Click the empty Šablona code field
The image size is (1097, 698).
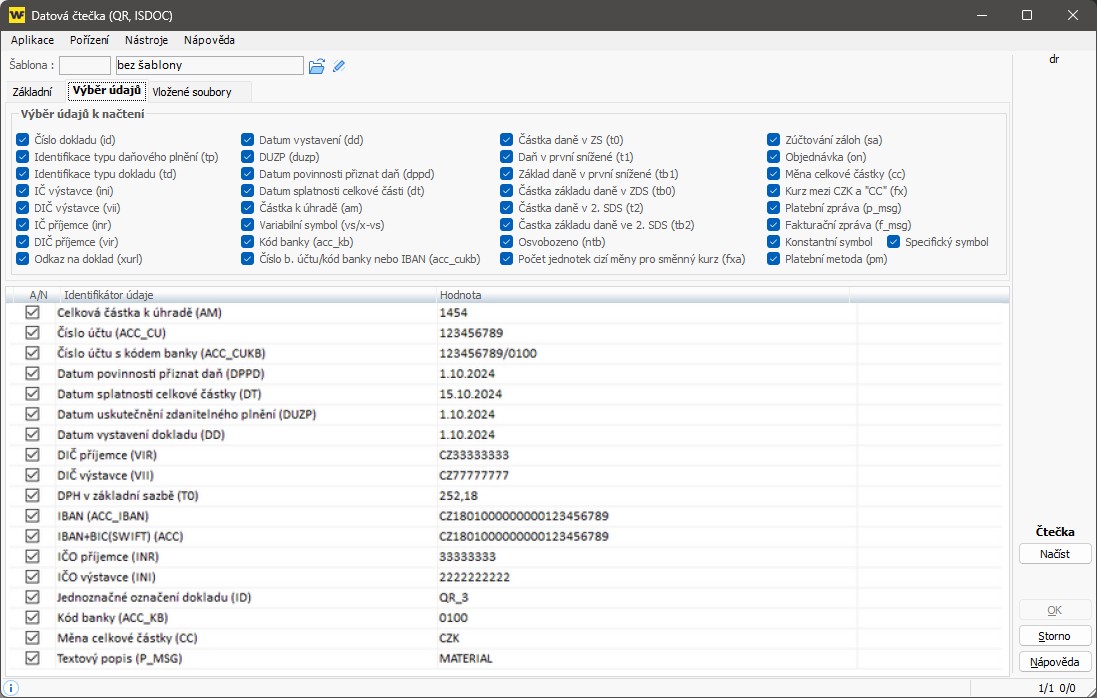click(x=85, y=66)
